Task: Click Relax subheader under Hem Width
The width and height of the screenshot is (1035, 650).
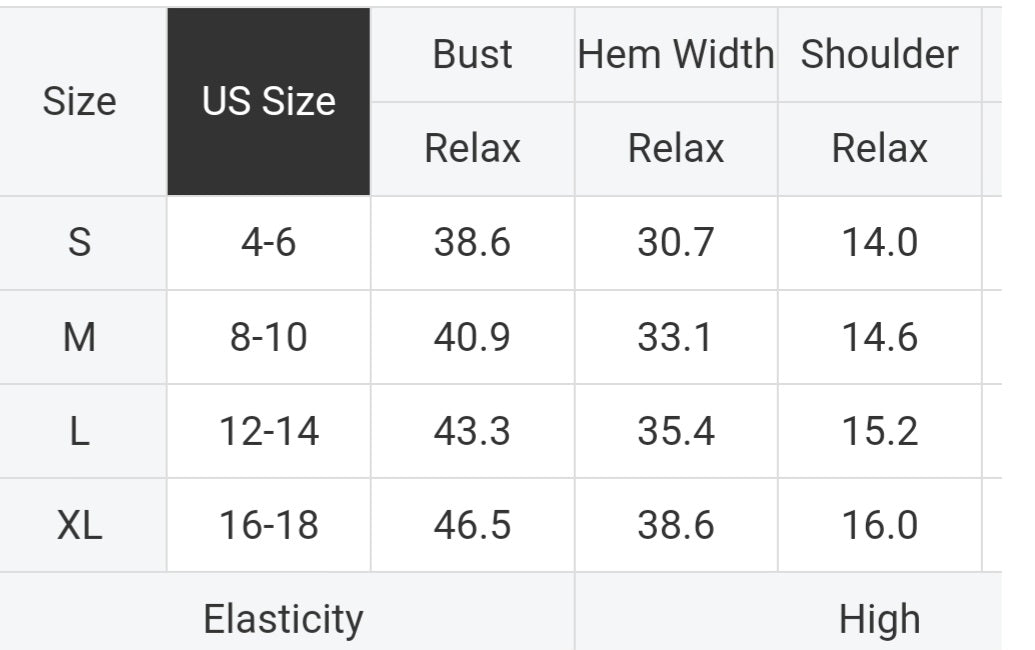Action: 676,148
